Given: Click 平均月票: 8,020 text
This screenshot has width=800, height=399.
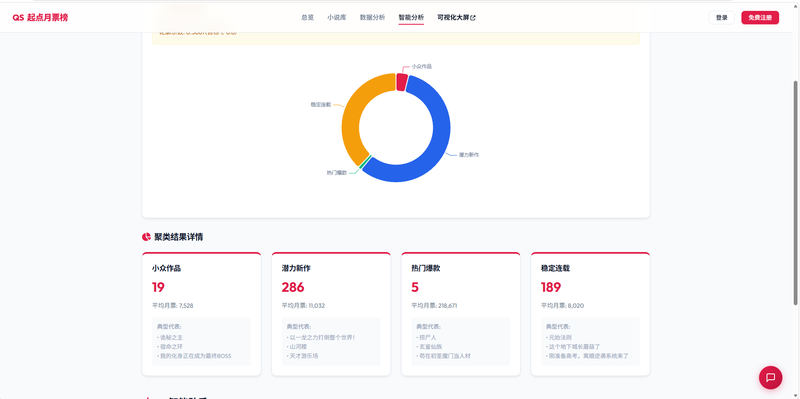Looking at the screenshot, I should (x=562, y=306).
